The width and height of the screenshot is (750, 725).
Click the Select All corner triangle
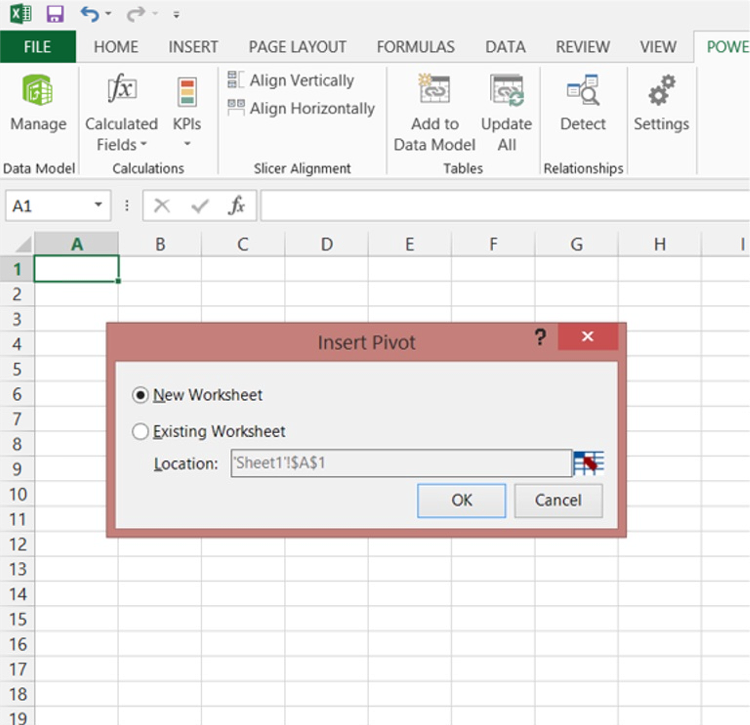(24, 244)
